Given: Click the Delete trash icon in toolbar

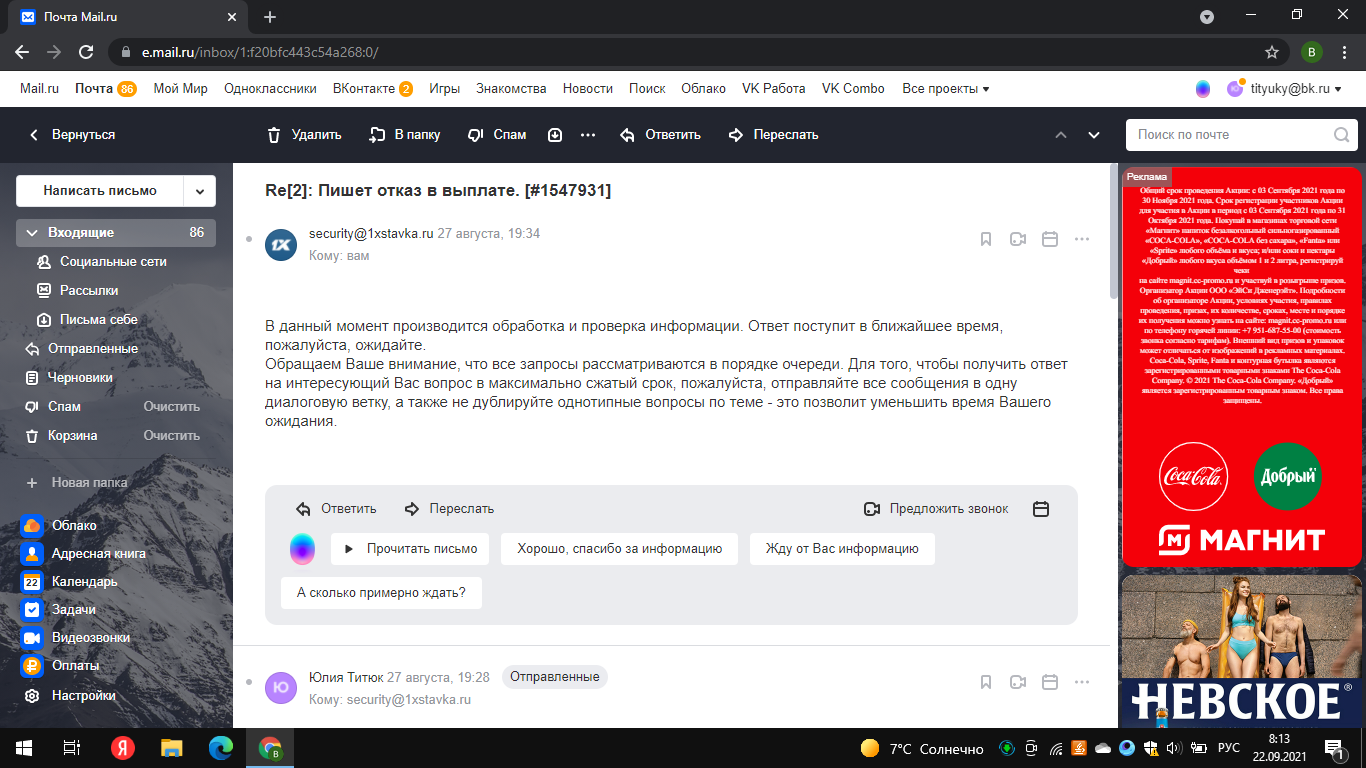Looking at the screenshot, I should (x=274, y=135).
